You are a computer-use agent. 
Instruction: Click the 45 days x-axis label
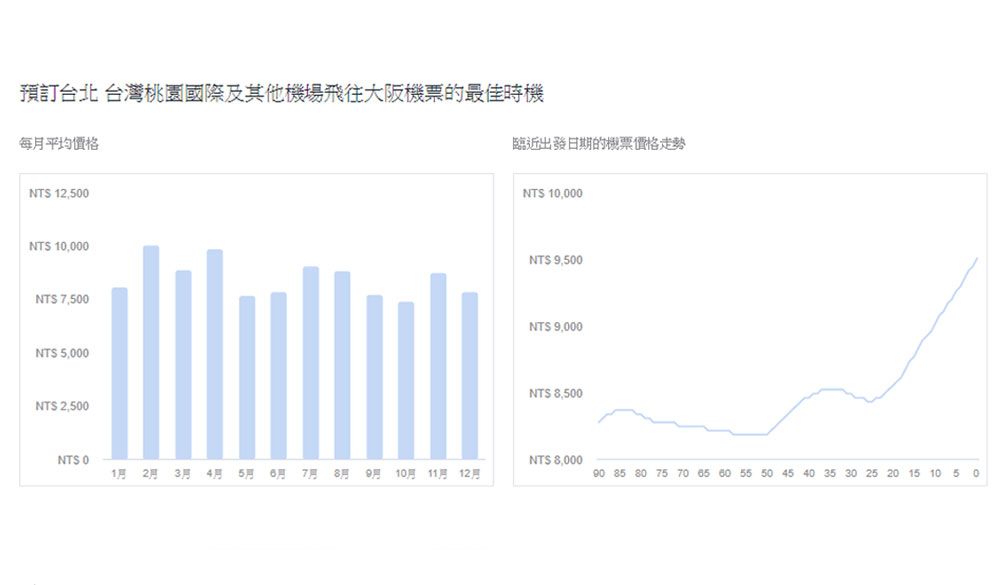(x=788, y=473)
